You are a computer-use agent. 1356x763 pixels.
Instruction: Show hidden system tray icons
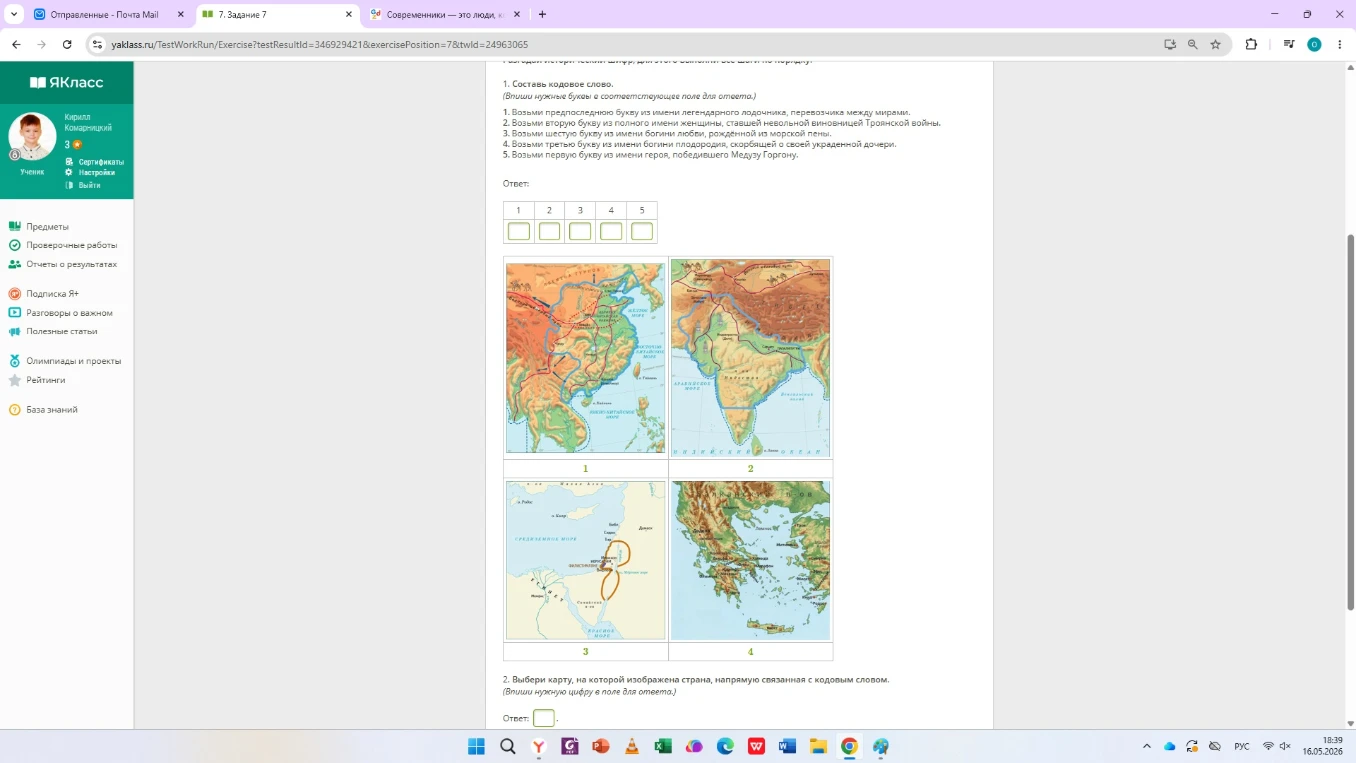click(1147, 746)
